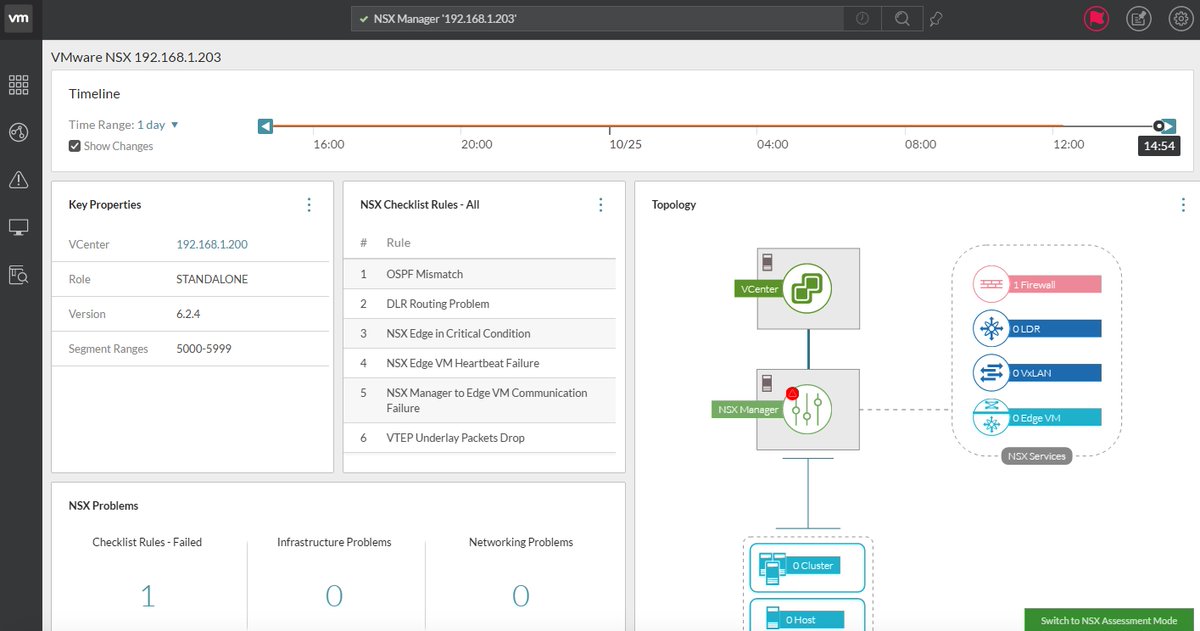Viewport: 1200px width, 631px height.
Task: Select the DLR Routing Problem rule
Action: (479, 304)
